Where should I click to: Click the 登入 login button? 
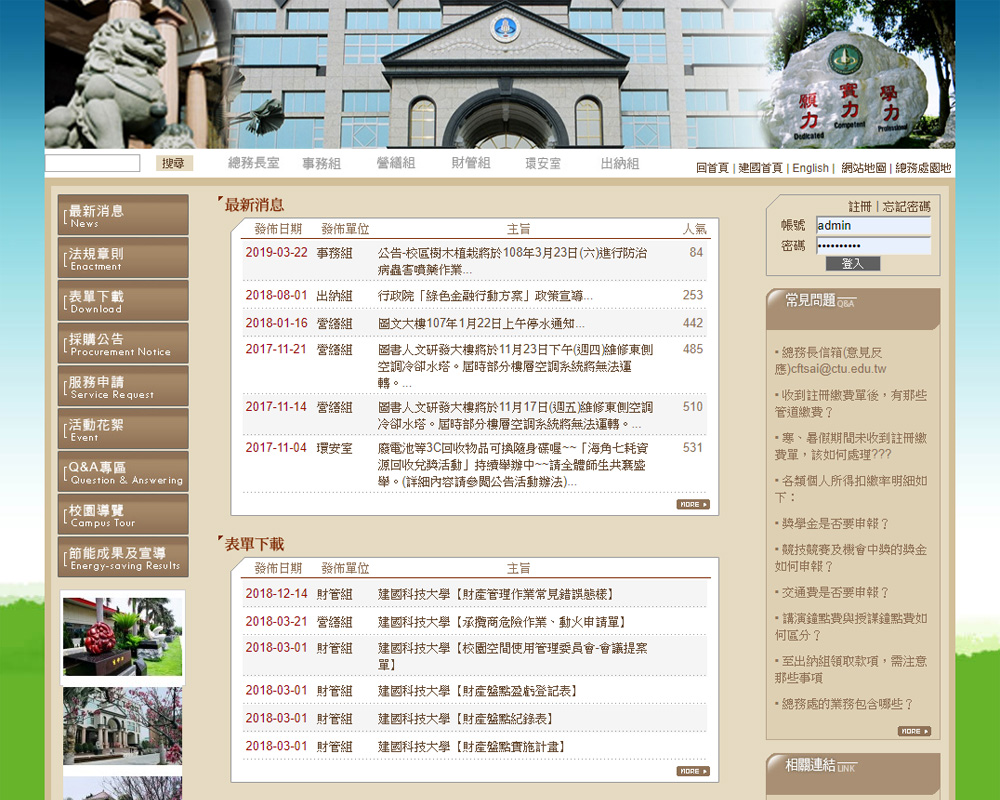pos(853,263)
